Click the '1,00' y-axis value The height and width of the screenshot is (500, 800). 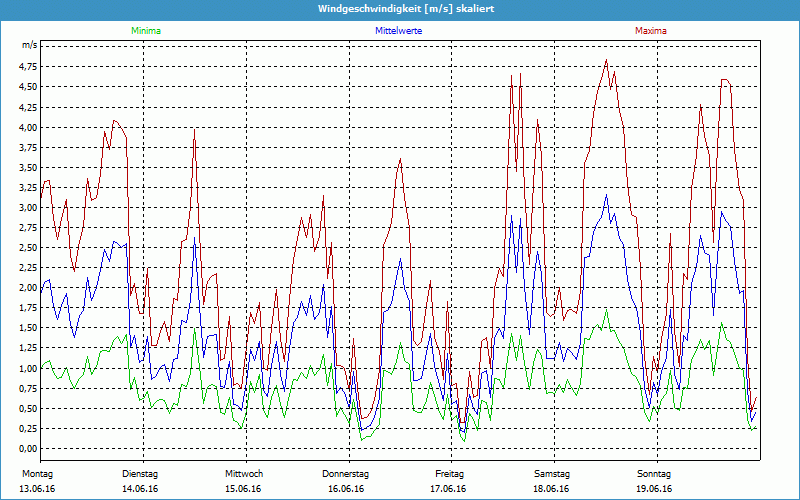point(29,368)
